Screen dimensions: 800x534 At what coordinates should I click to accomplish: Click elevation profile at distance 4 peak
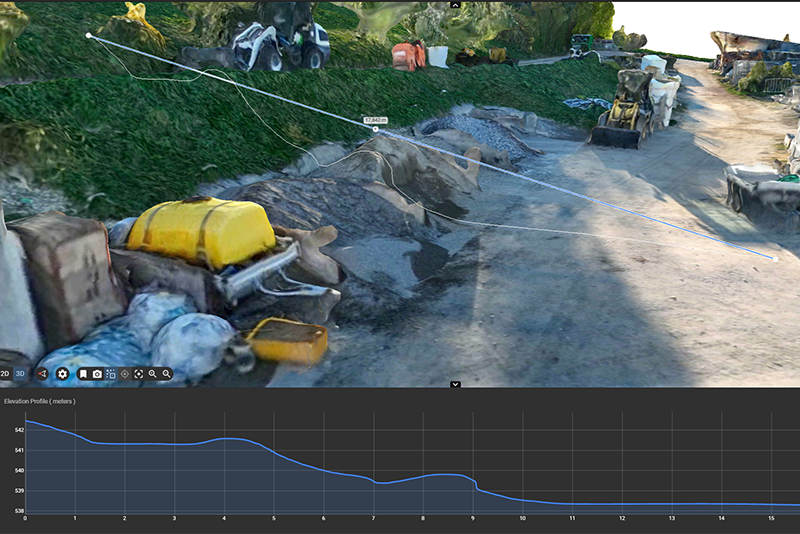224,439
